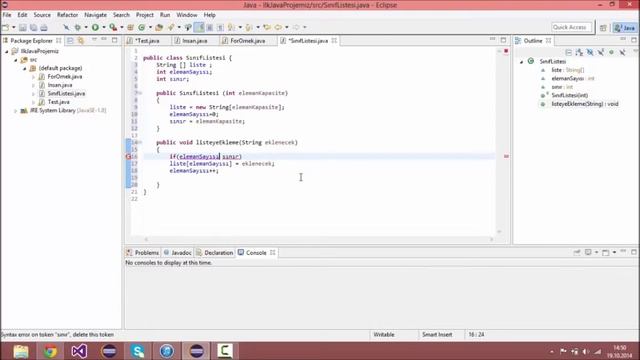Click the green Run button
Screen dimensions: 640x360
pyautogui.click(x=95, y=27)
